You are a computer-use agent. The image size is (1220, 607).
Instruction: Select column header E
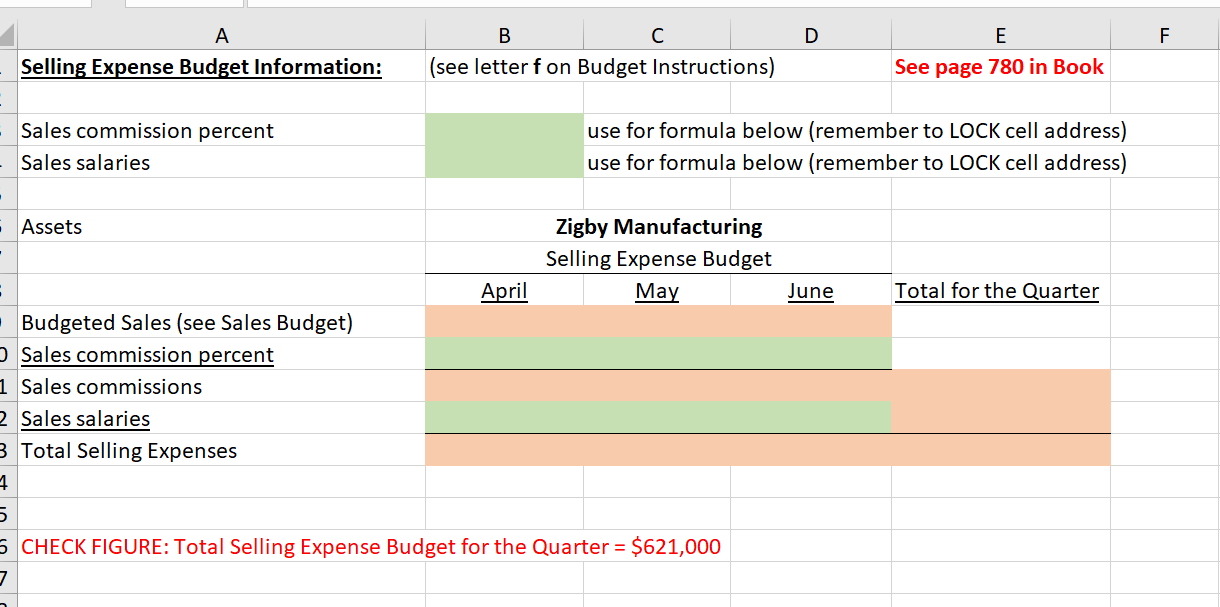tap(1000, 35)
